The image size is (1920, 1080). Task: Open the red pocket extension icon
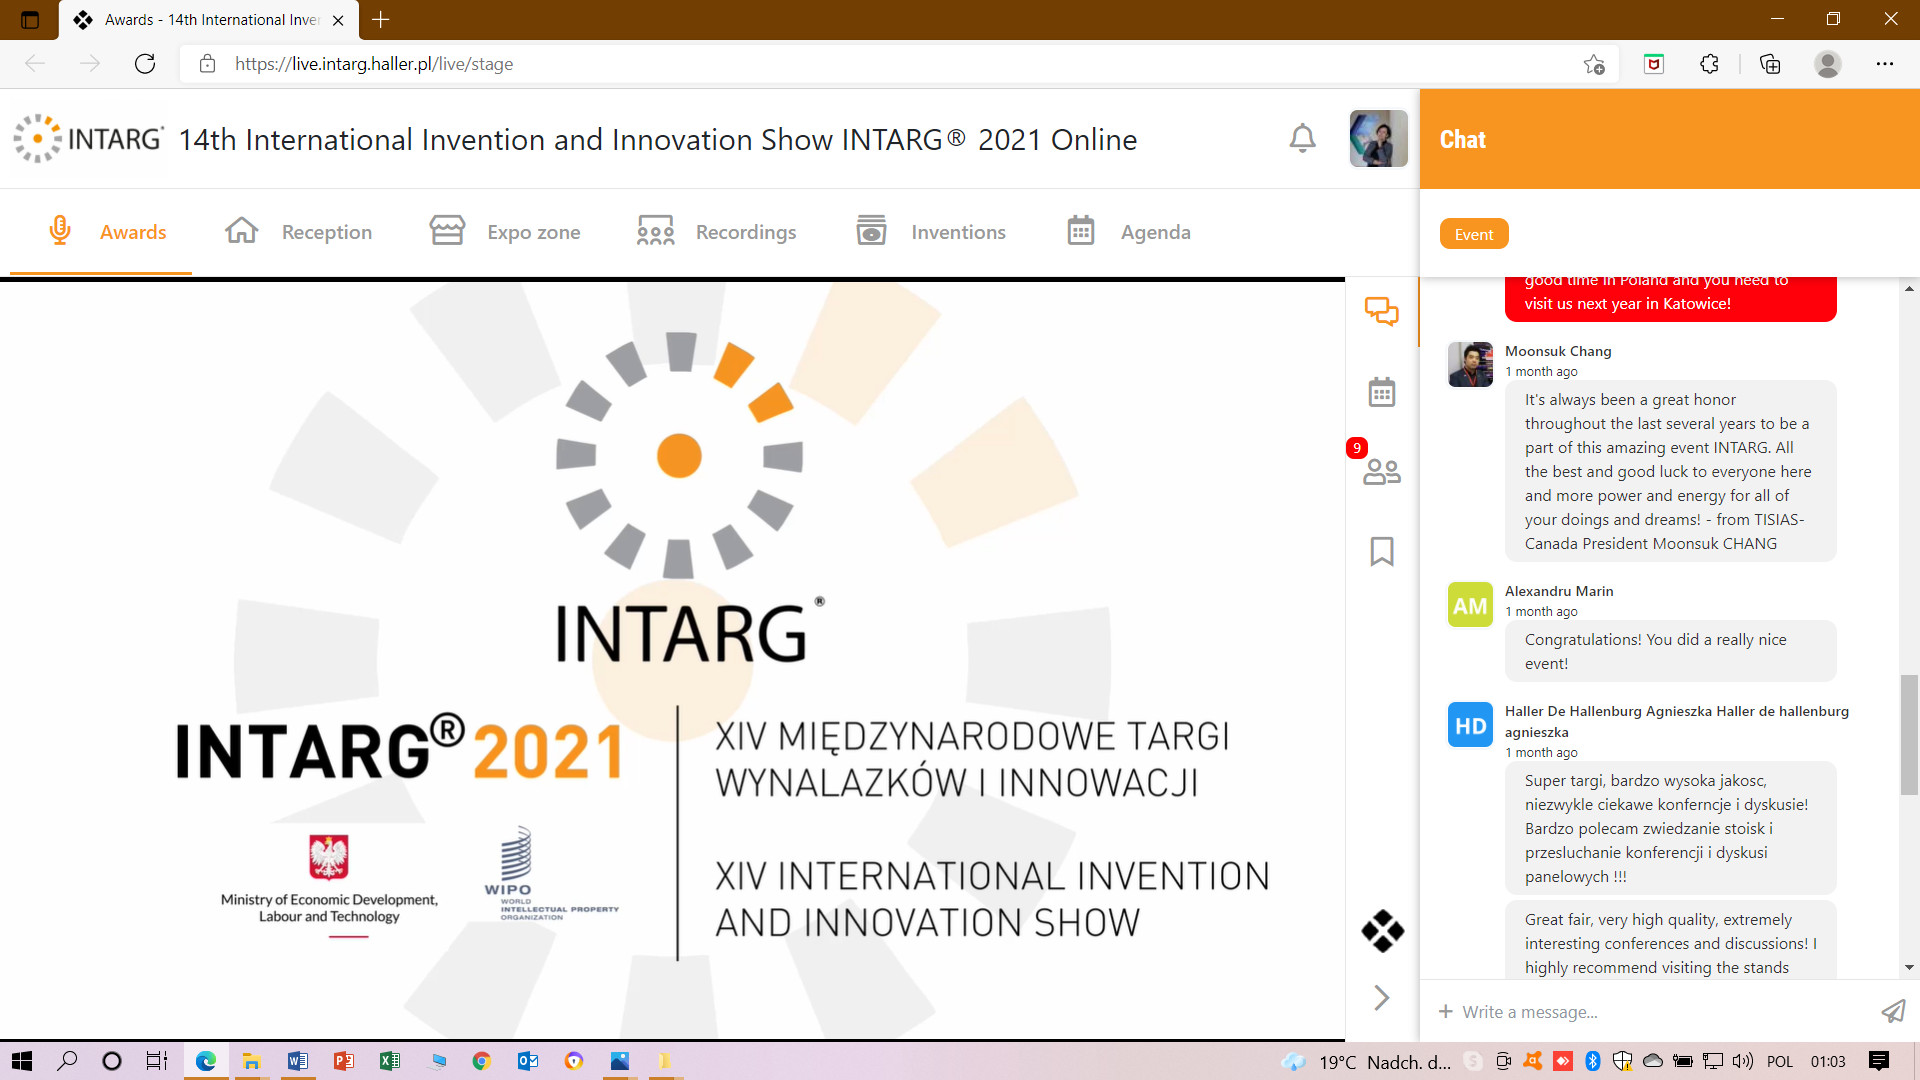coord(1654,64)
